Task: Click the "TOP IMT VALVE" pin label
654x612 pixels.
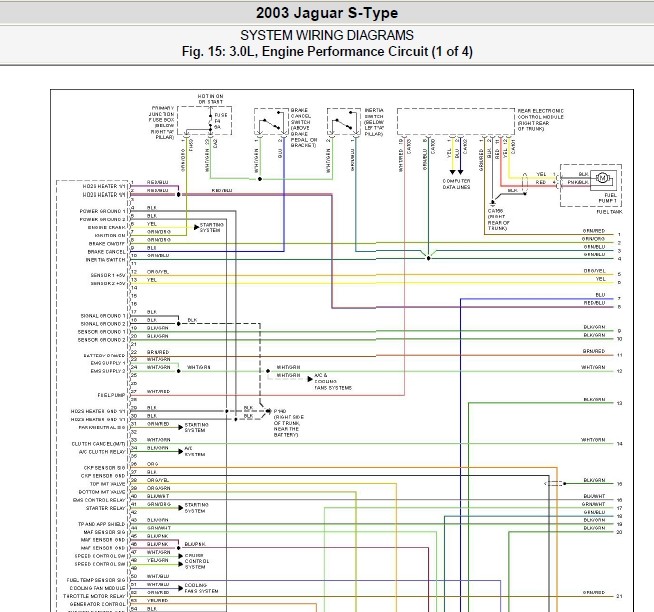Action: point(107,484)
